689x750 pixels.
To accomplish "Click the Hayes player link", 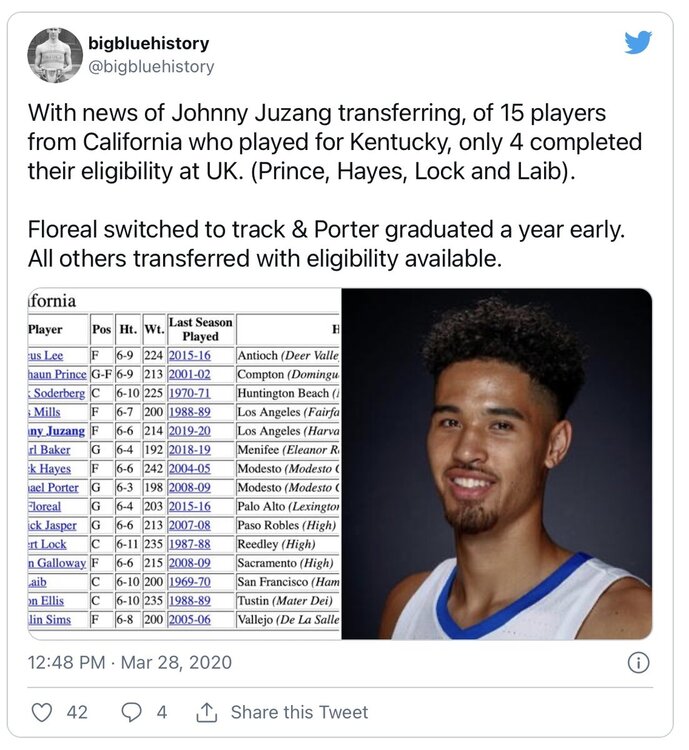I will (x=50, y=469).
